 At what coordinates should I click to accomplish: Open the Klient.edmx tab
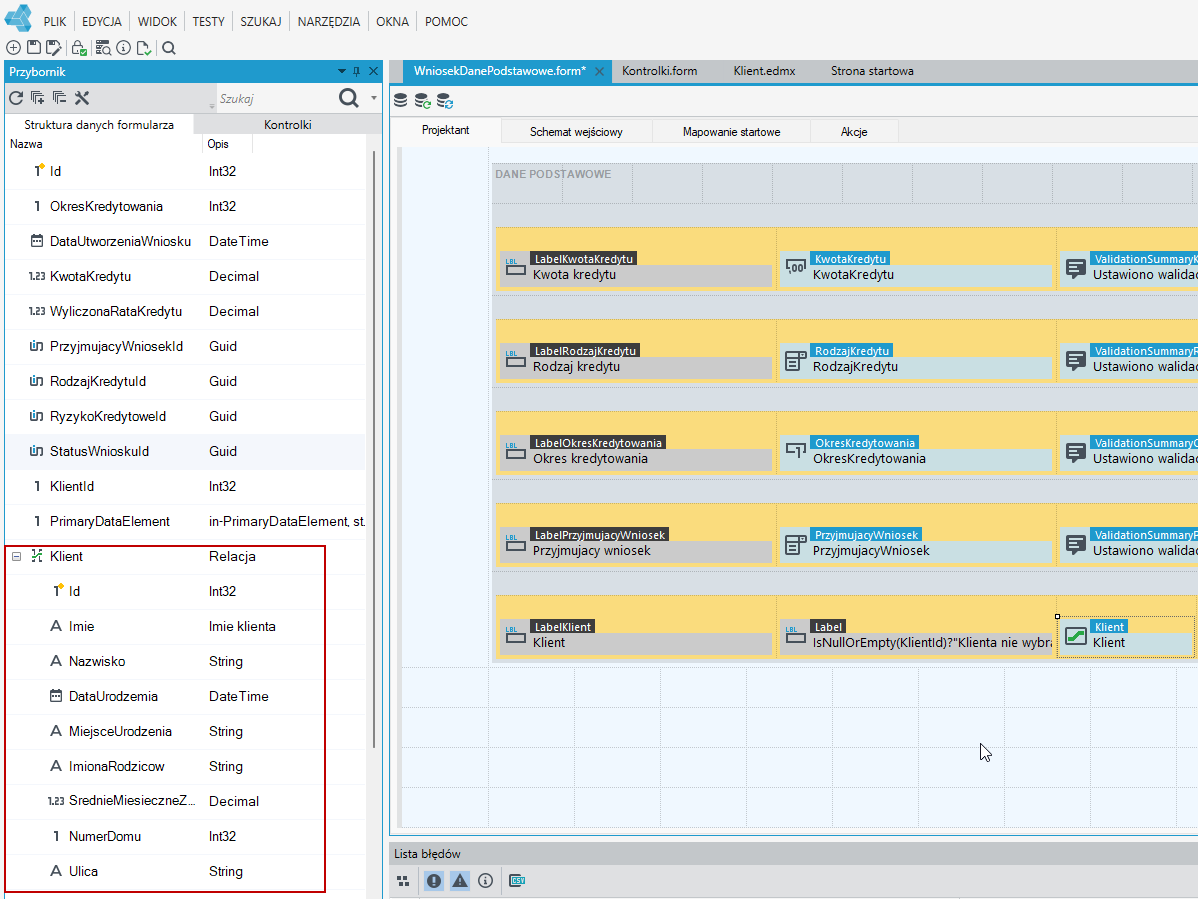tap(764, 71)
